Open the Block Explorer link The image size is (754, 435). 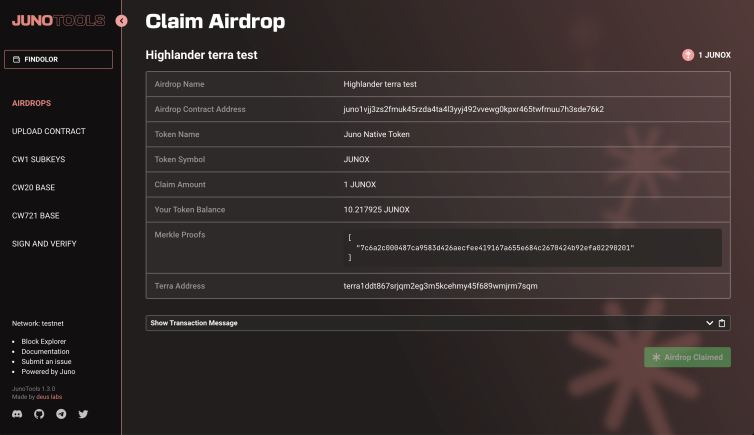tap(44, 341)
